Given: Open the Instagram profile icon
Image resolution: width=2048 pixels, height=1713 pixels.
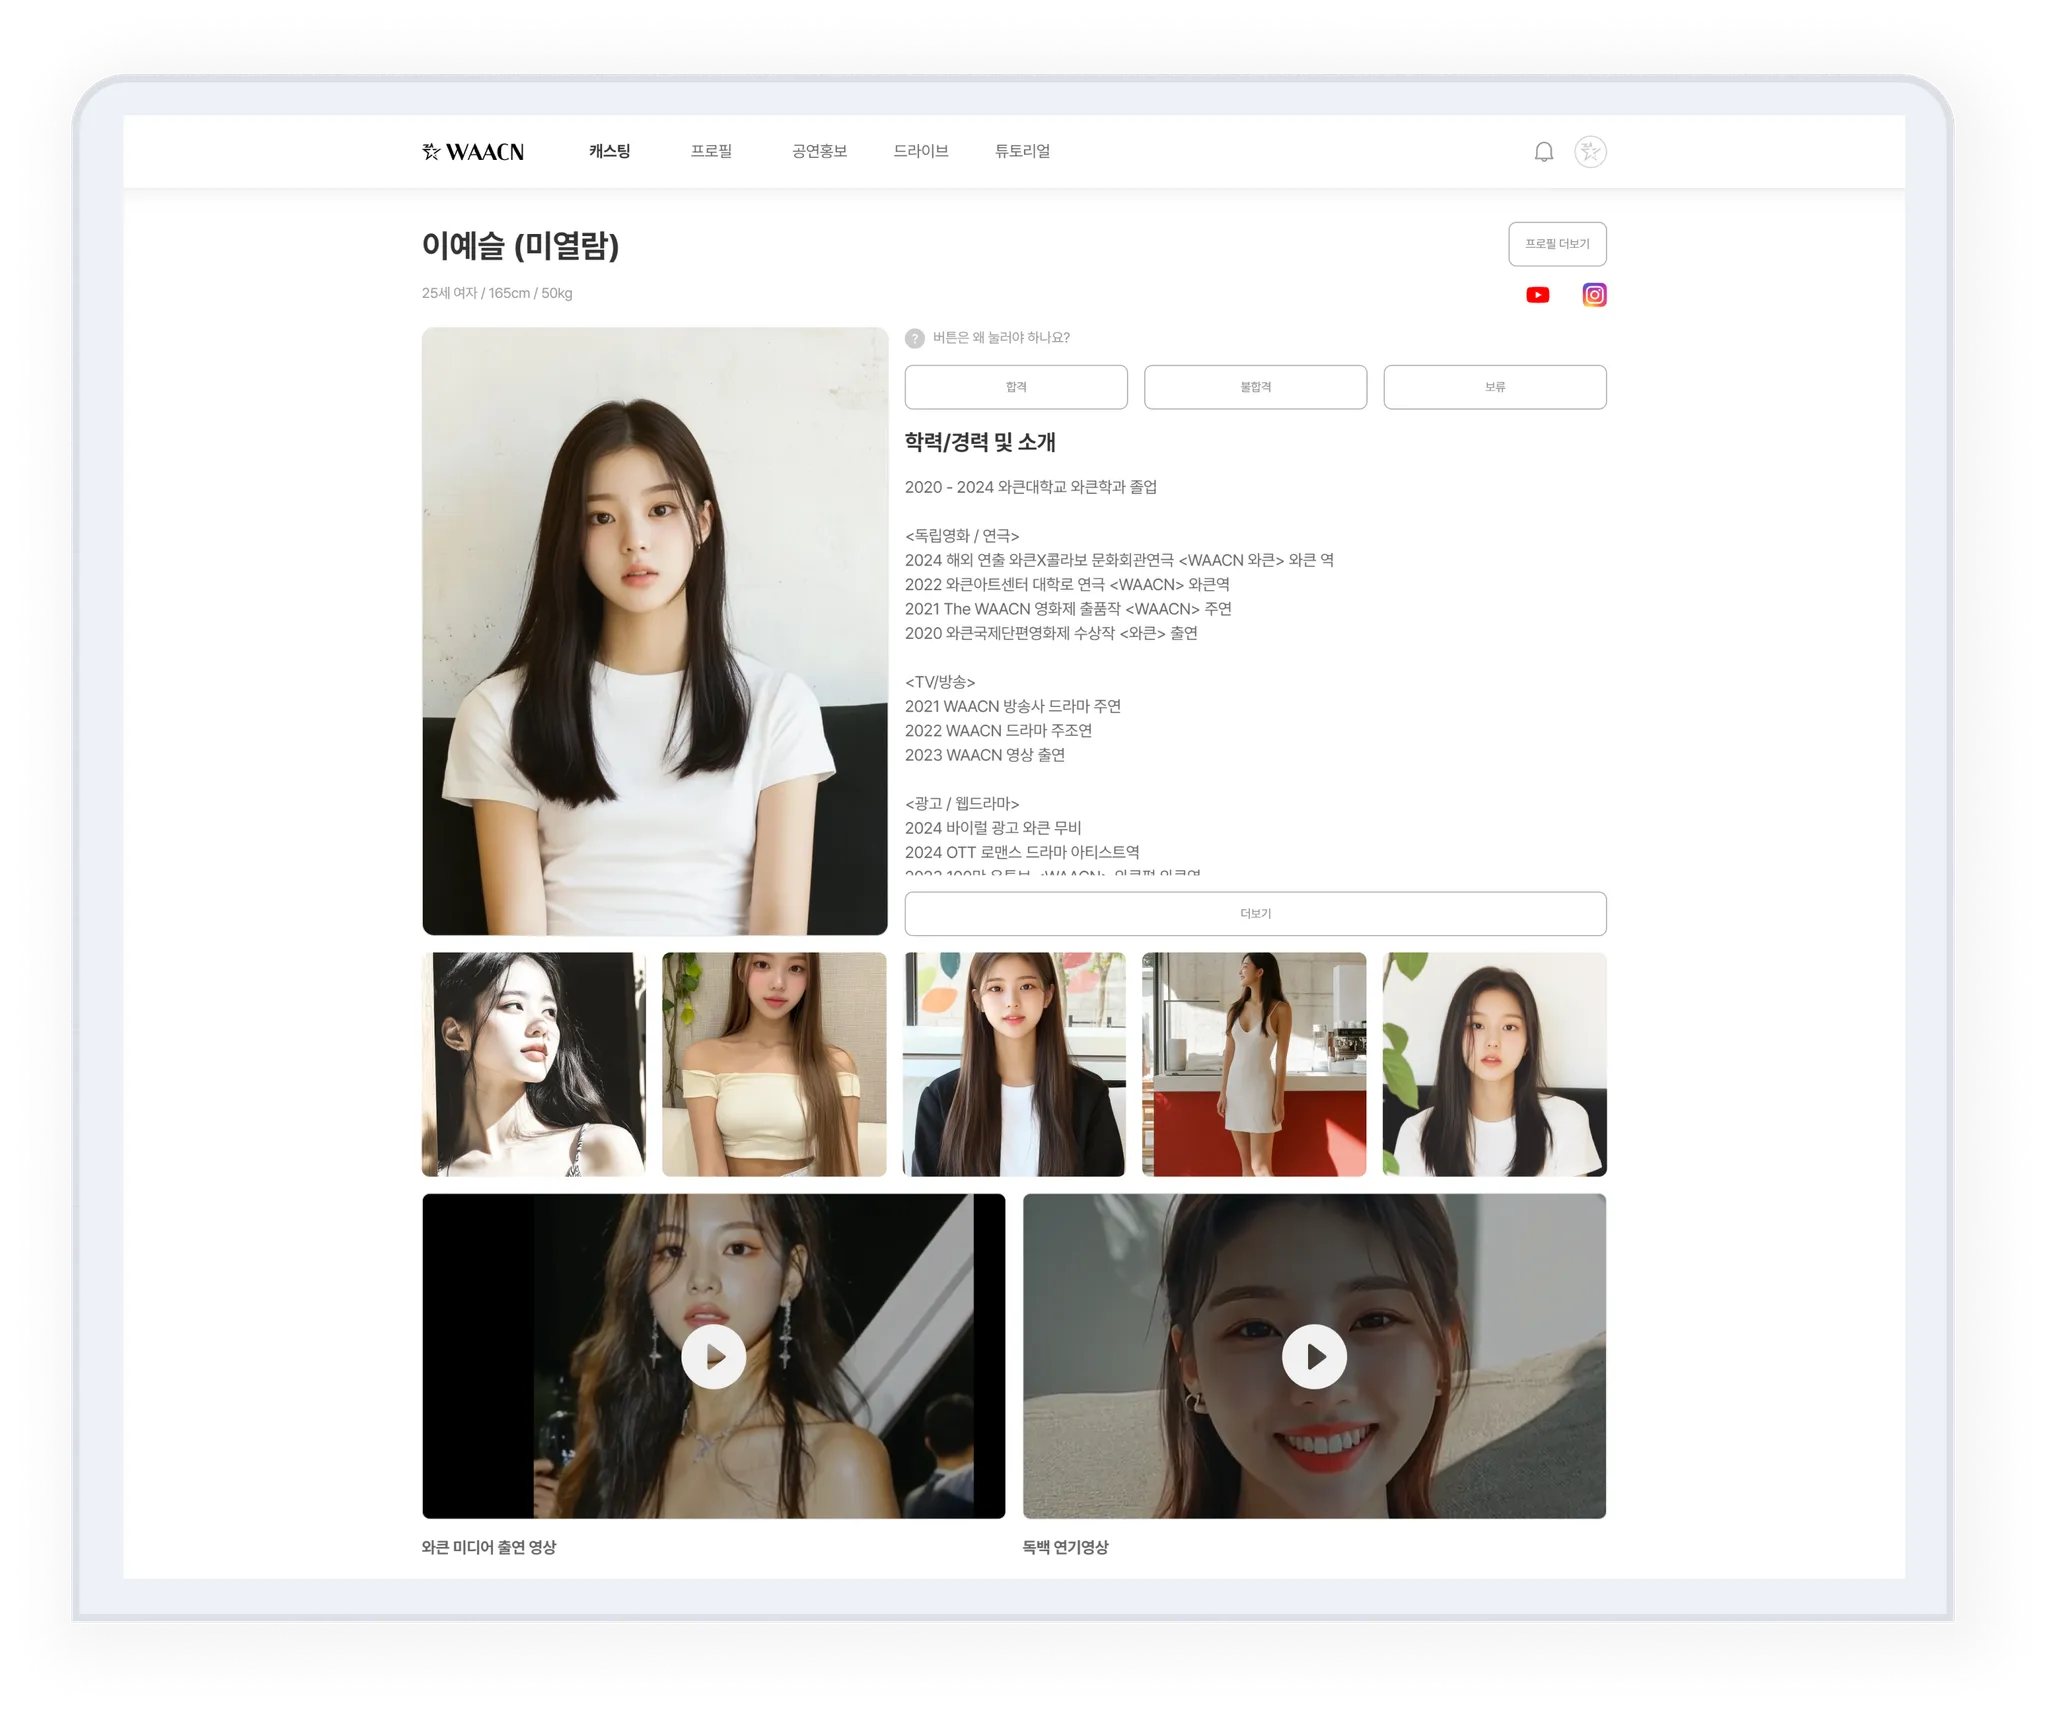Looking at the screenshot, I should click(1594, 295).
